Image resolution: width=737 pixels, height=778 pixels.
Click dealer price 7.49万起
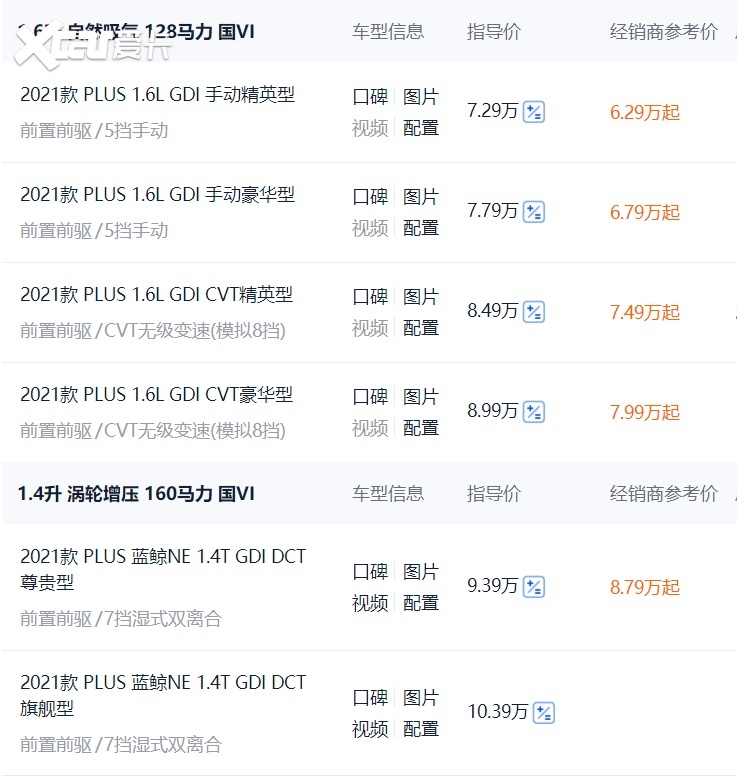[x=645, y=312]
